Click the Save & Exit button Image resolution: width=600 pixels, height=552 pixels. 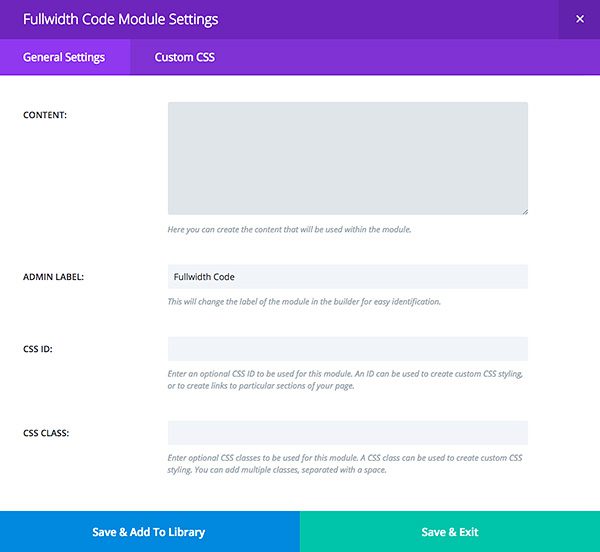click(450, 531)
